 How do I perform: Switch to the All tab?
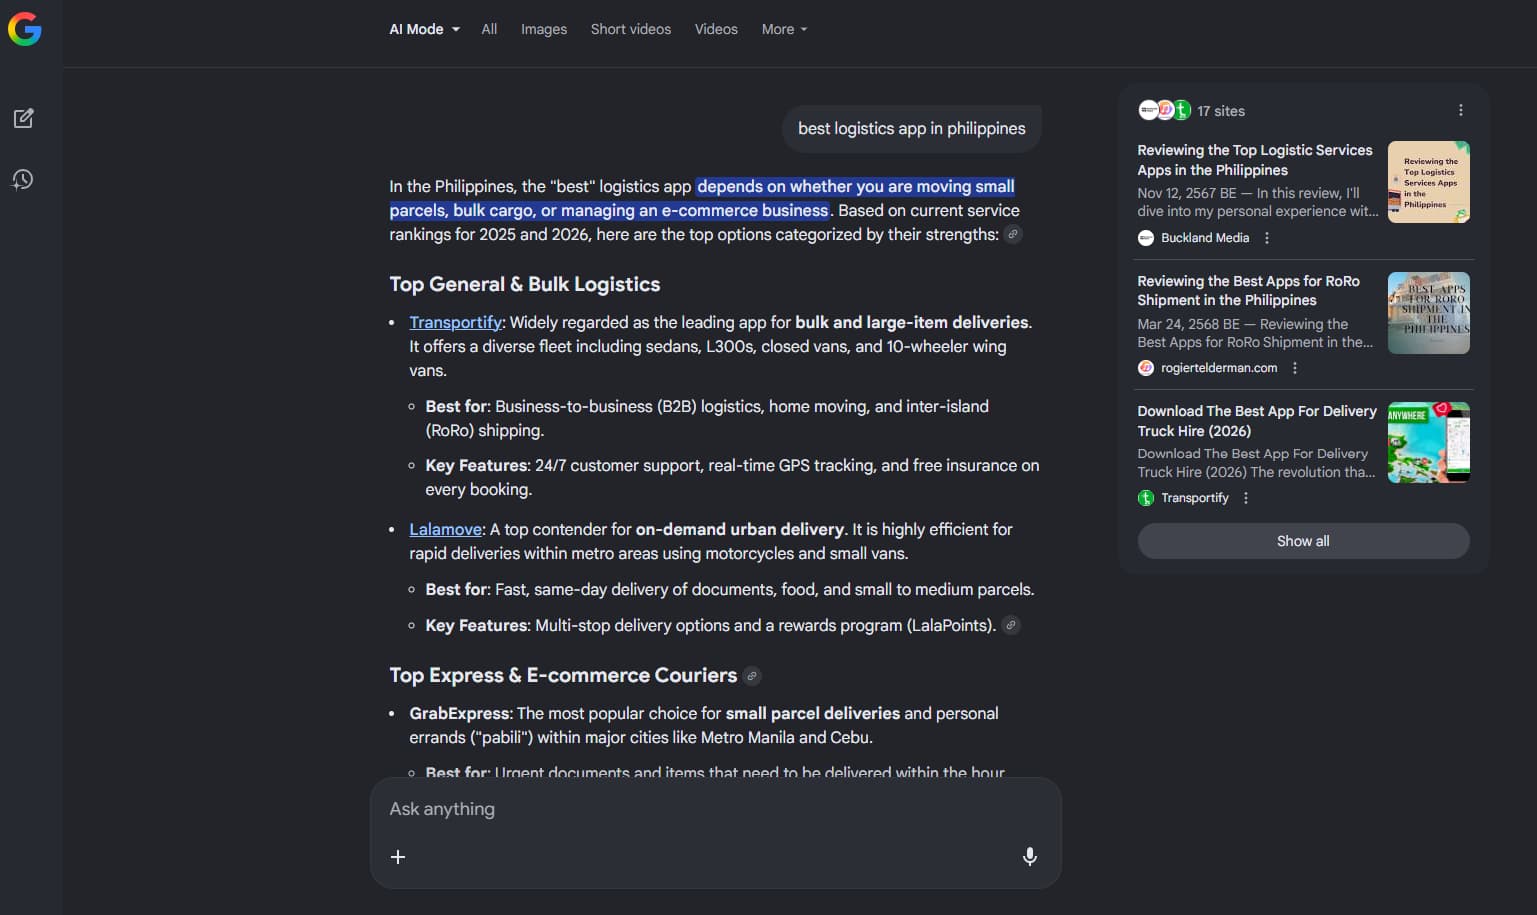[x=489, y=29]
